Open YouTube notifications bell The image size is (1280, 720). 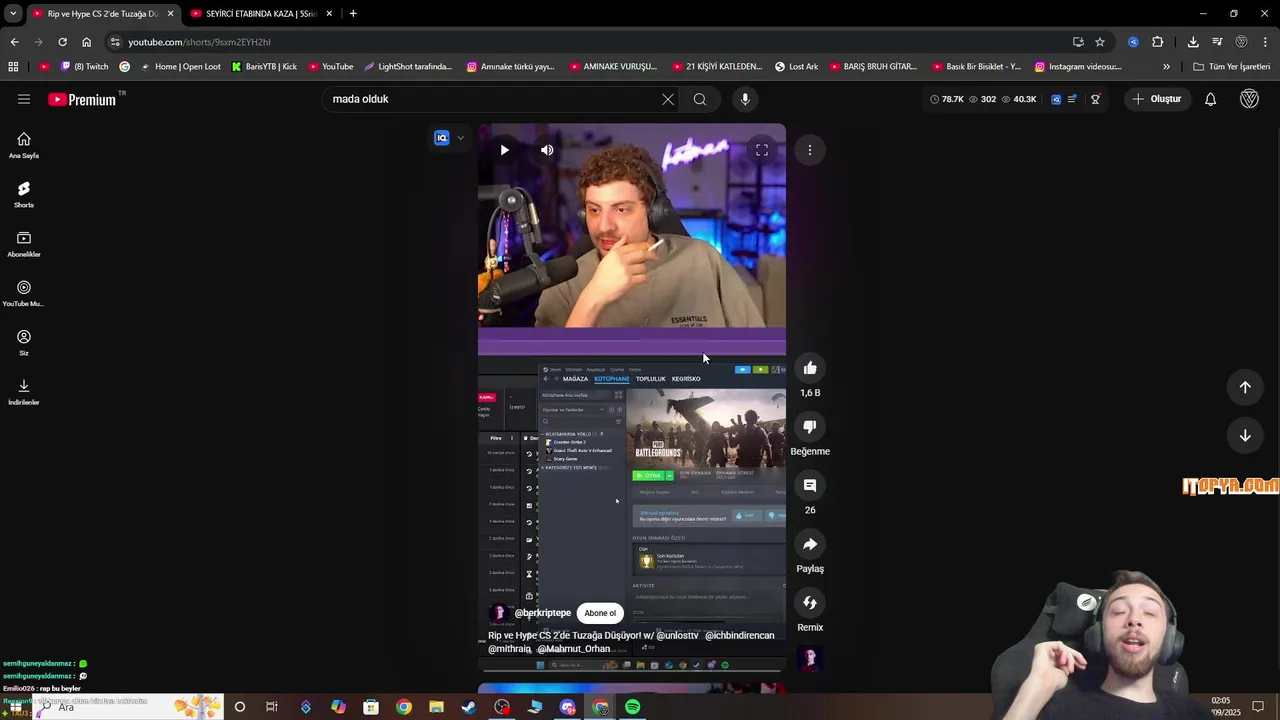pos(1210,99)
